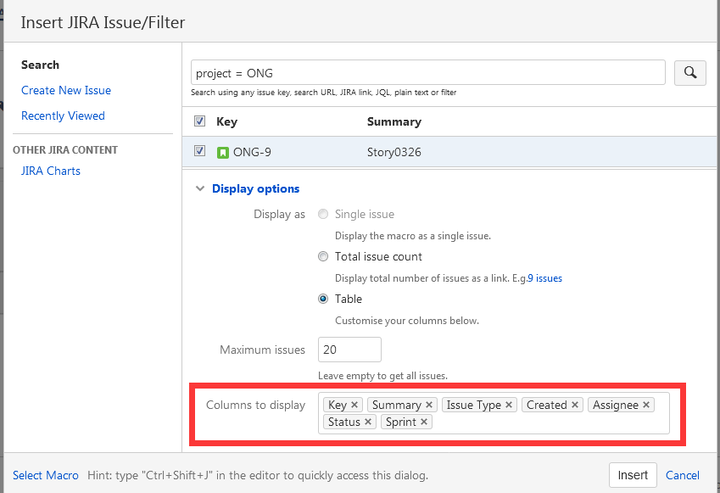Open Create New Issue in sidebar
This screenshot has height=493, width=720.
[66, 90]
